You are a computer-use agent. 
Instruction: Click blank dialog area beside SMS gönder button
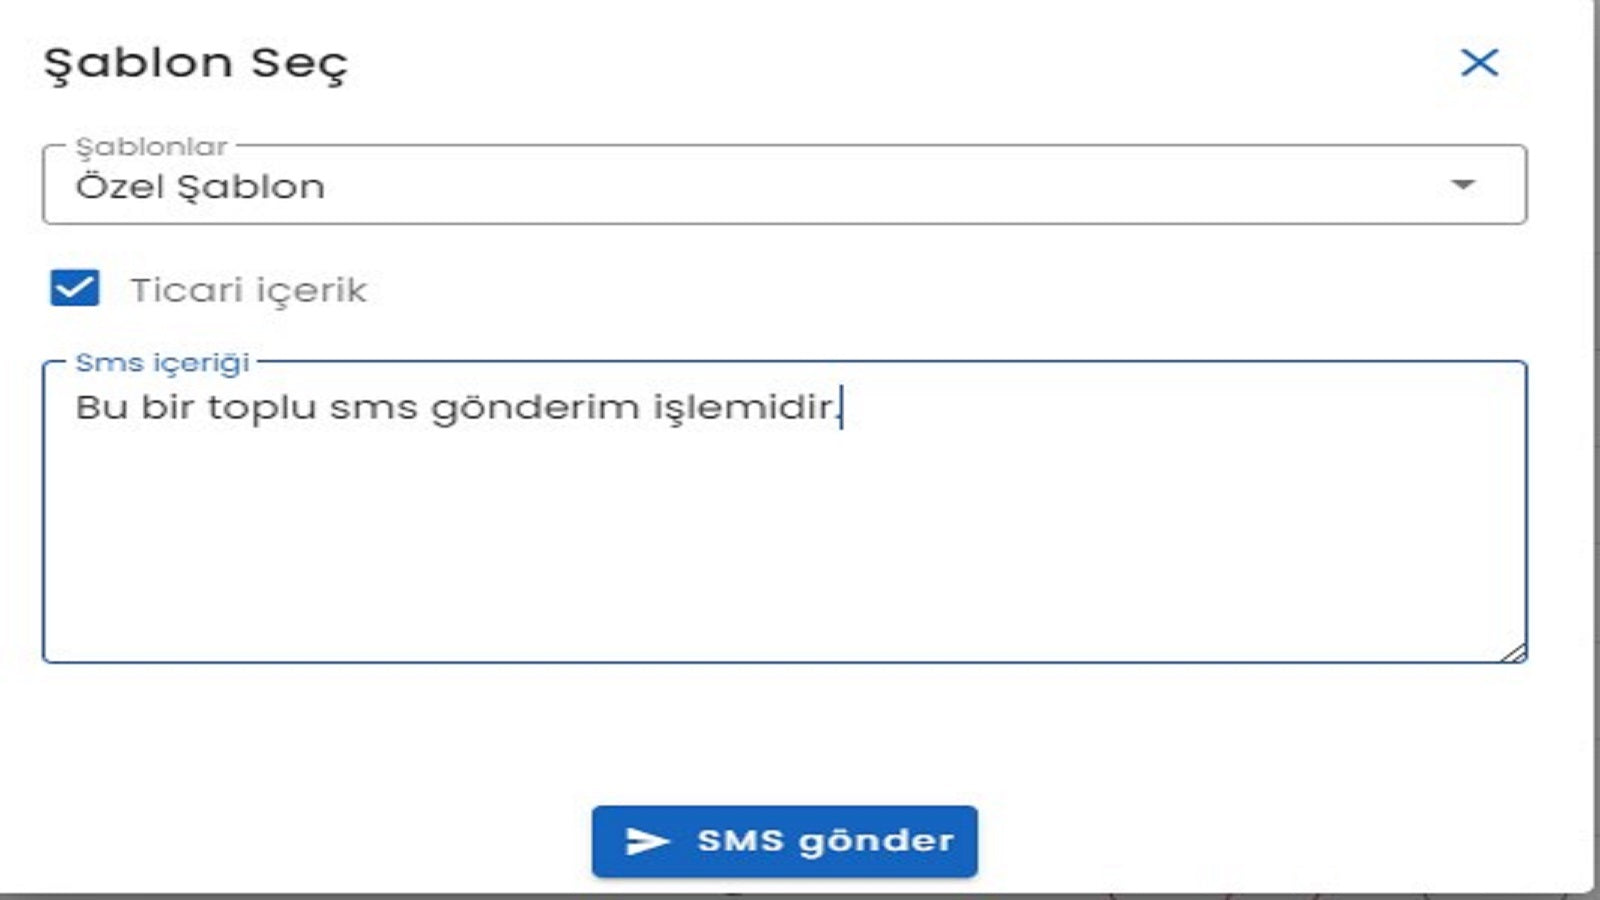point(1250,840)
